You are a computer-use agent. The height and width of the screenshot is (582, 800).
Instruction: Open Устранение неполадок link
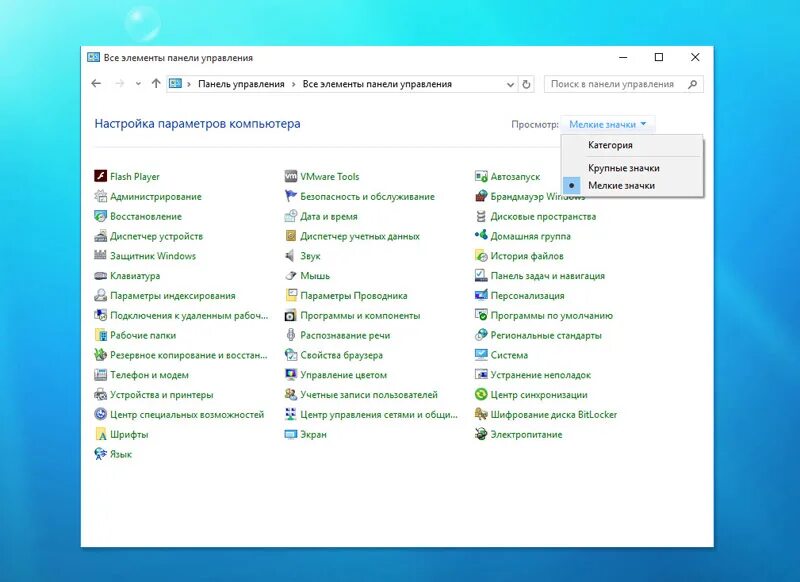coord(540,375)
